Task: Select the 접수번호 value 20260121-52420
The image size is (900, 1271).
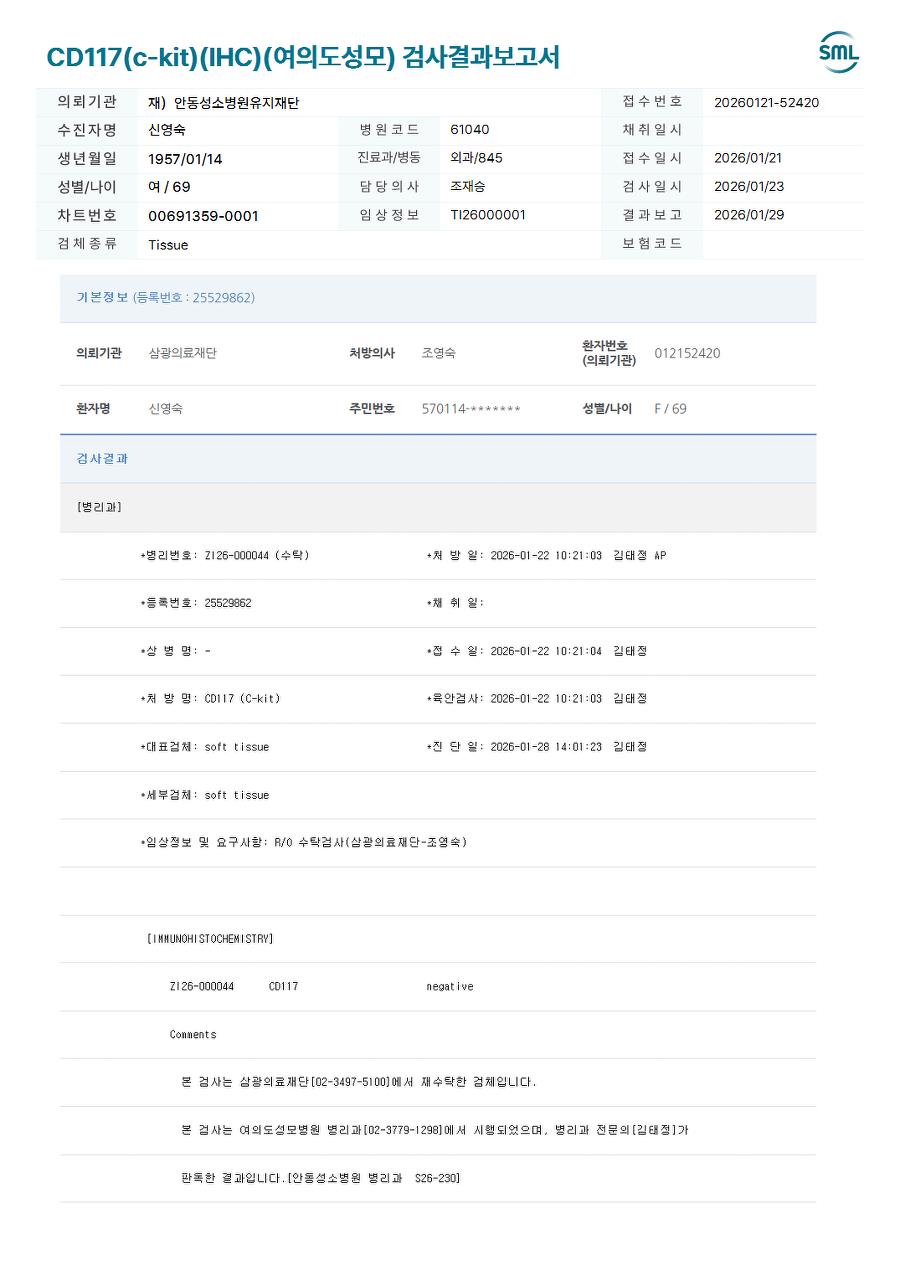Action: [766, 102]
